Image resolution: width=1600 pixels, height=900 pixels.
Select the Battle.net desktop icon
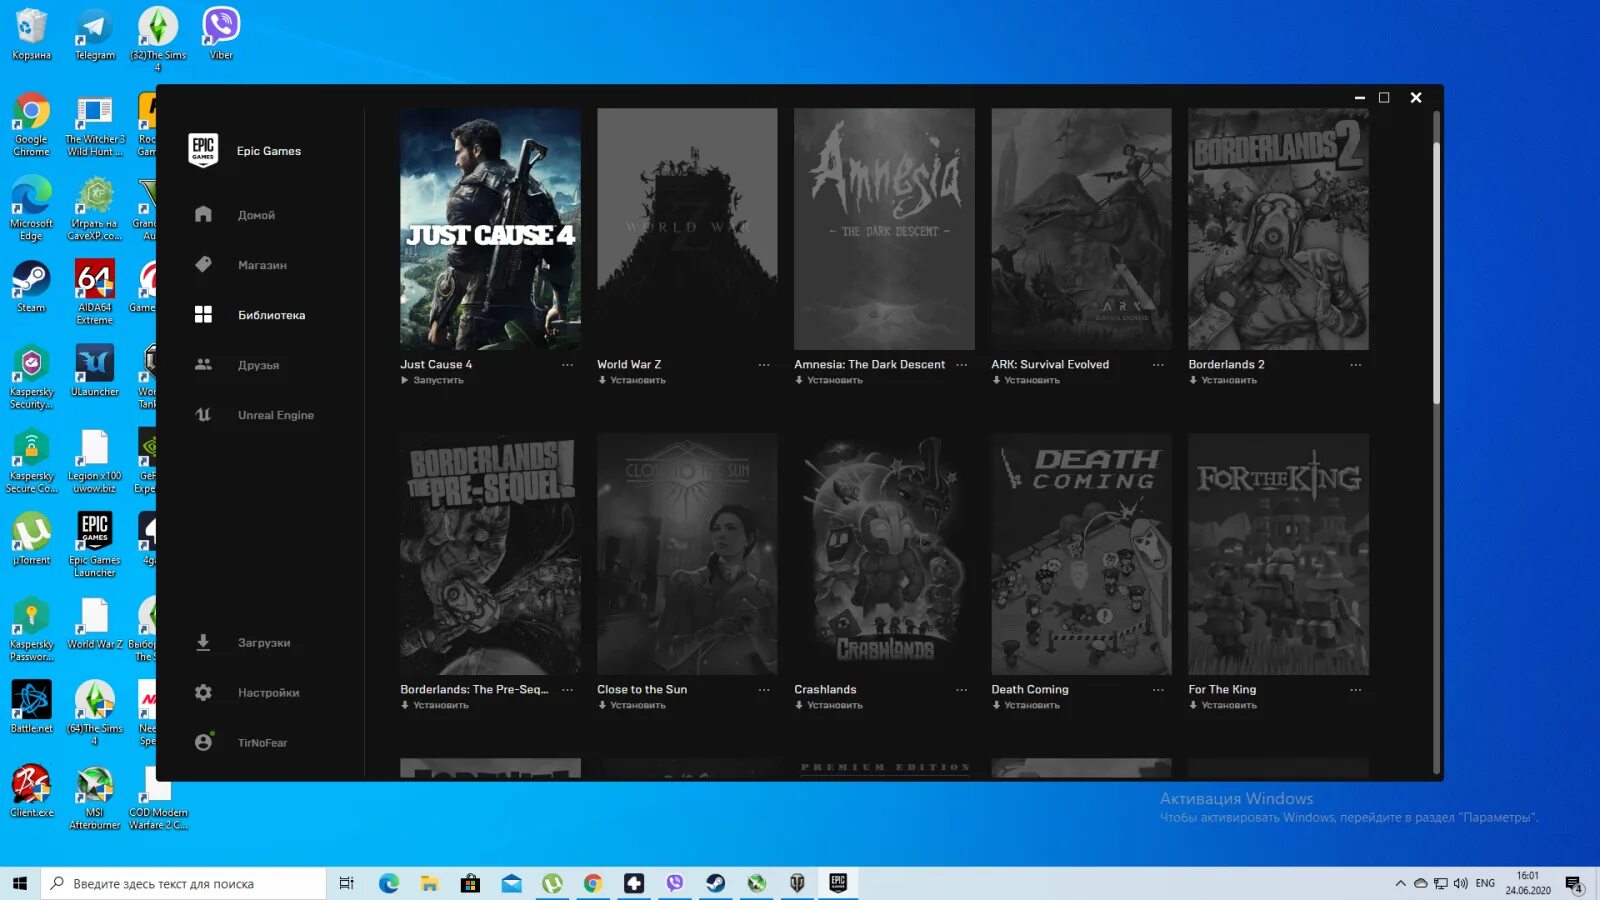[31, 708]
